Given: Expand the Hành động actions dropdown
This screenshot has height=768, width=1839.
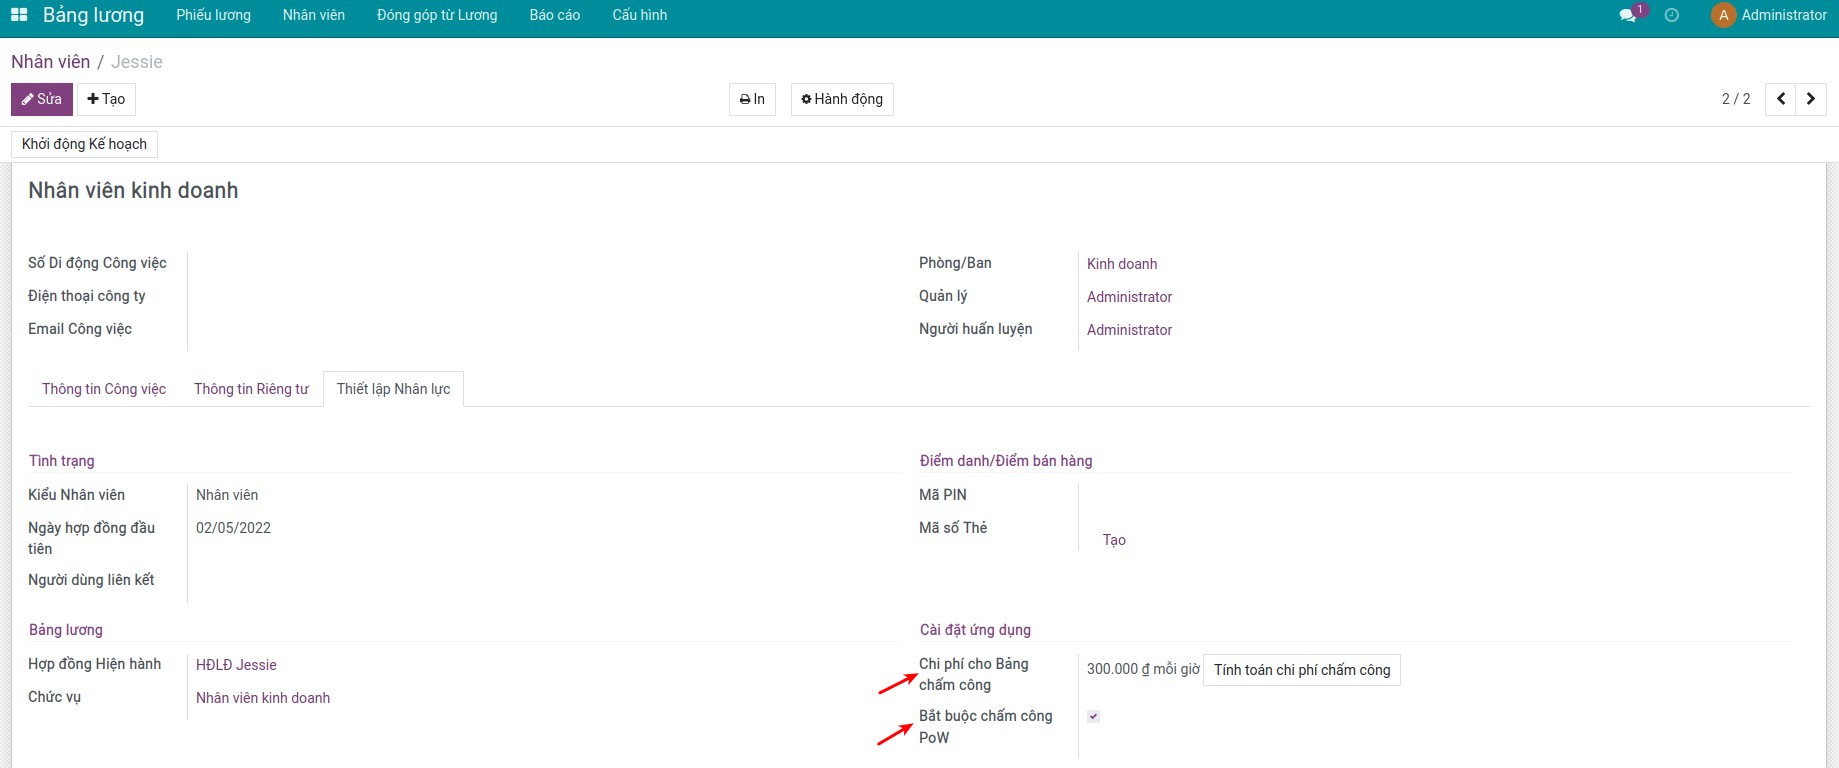Looking at the screenshot, I should pos(842,99).
